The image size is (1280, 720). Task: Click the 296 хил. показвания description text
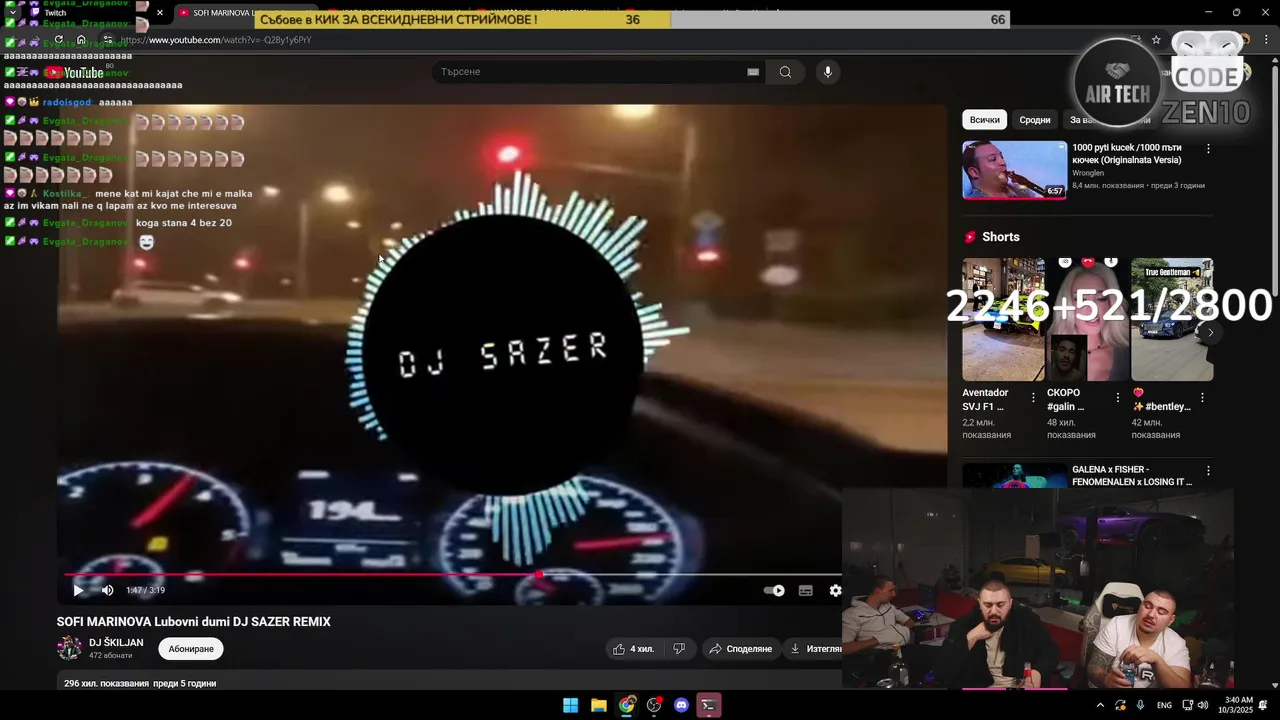pyautogui.click(x=140, y=683)
